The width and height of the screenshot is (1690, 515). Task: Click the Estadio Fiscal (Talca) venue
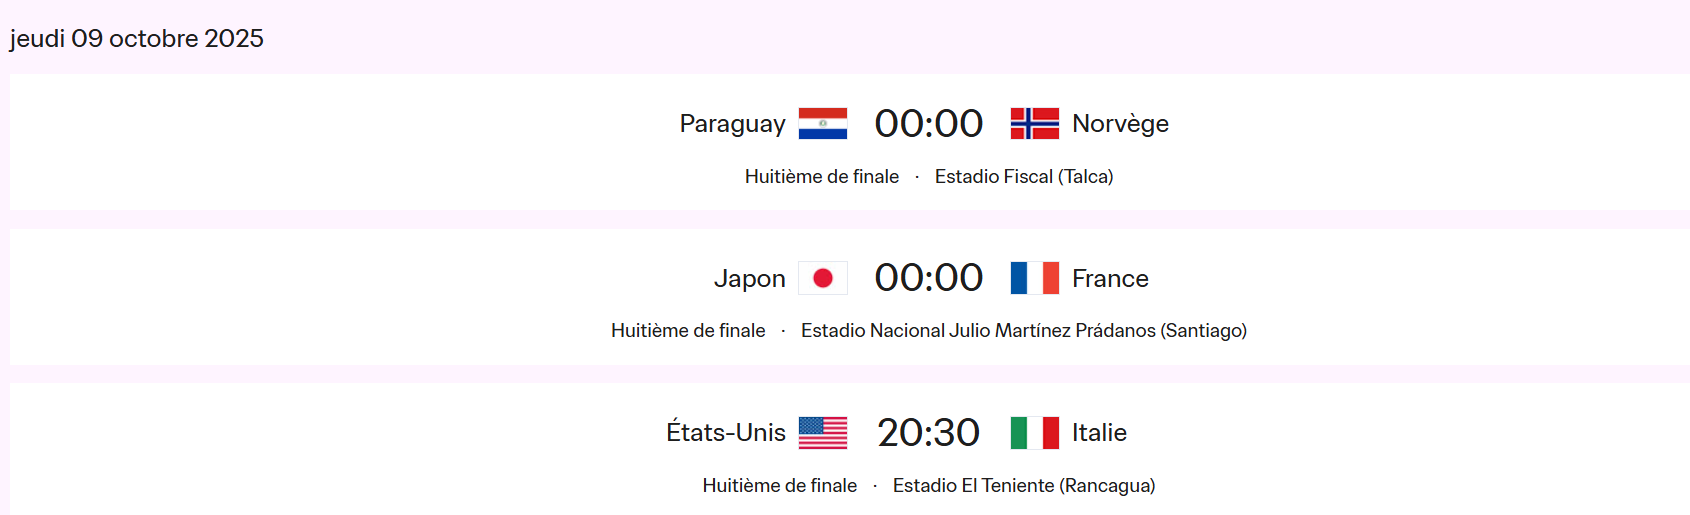pyautogui.click(x=1023, y=177)
